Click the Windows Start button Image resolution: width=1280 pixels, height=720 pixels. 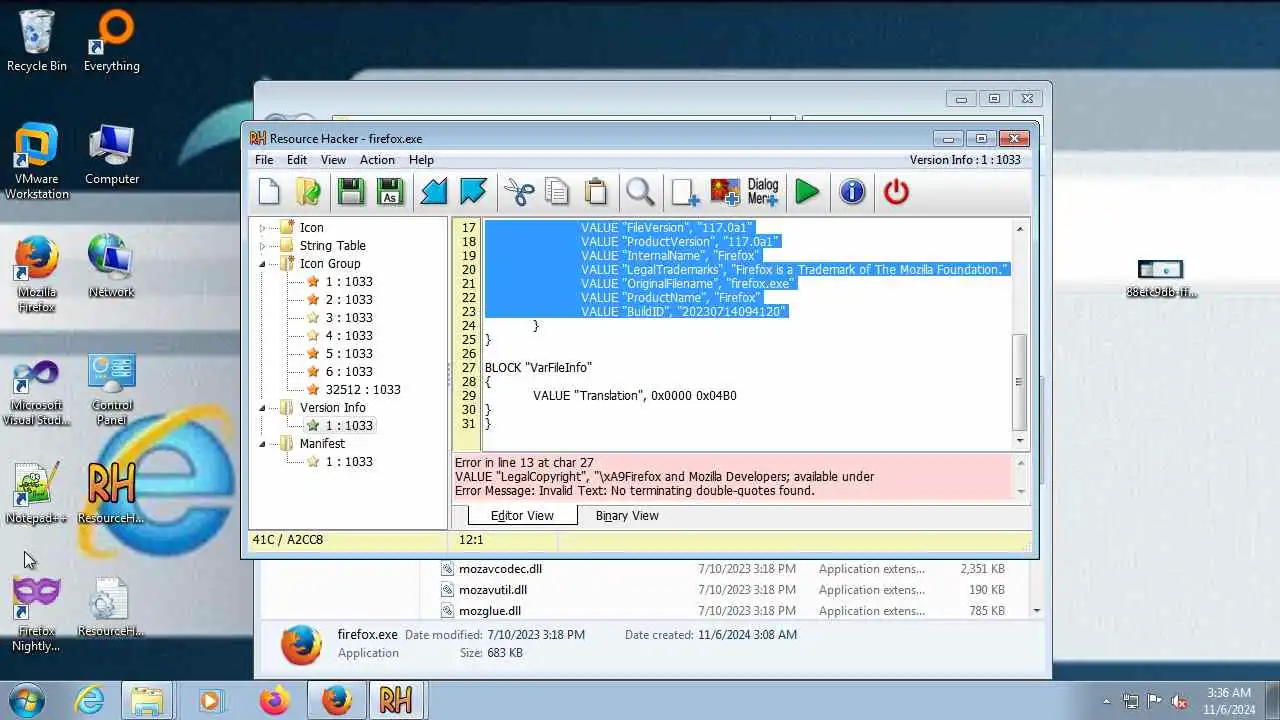(x=27, y=700)
